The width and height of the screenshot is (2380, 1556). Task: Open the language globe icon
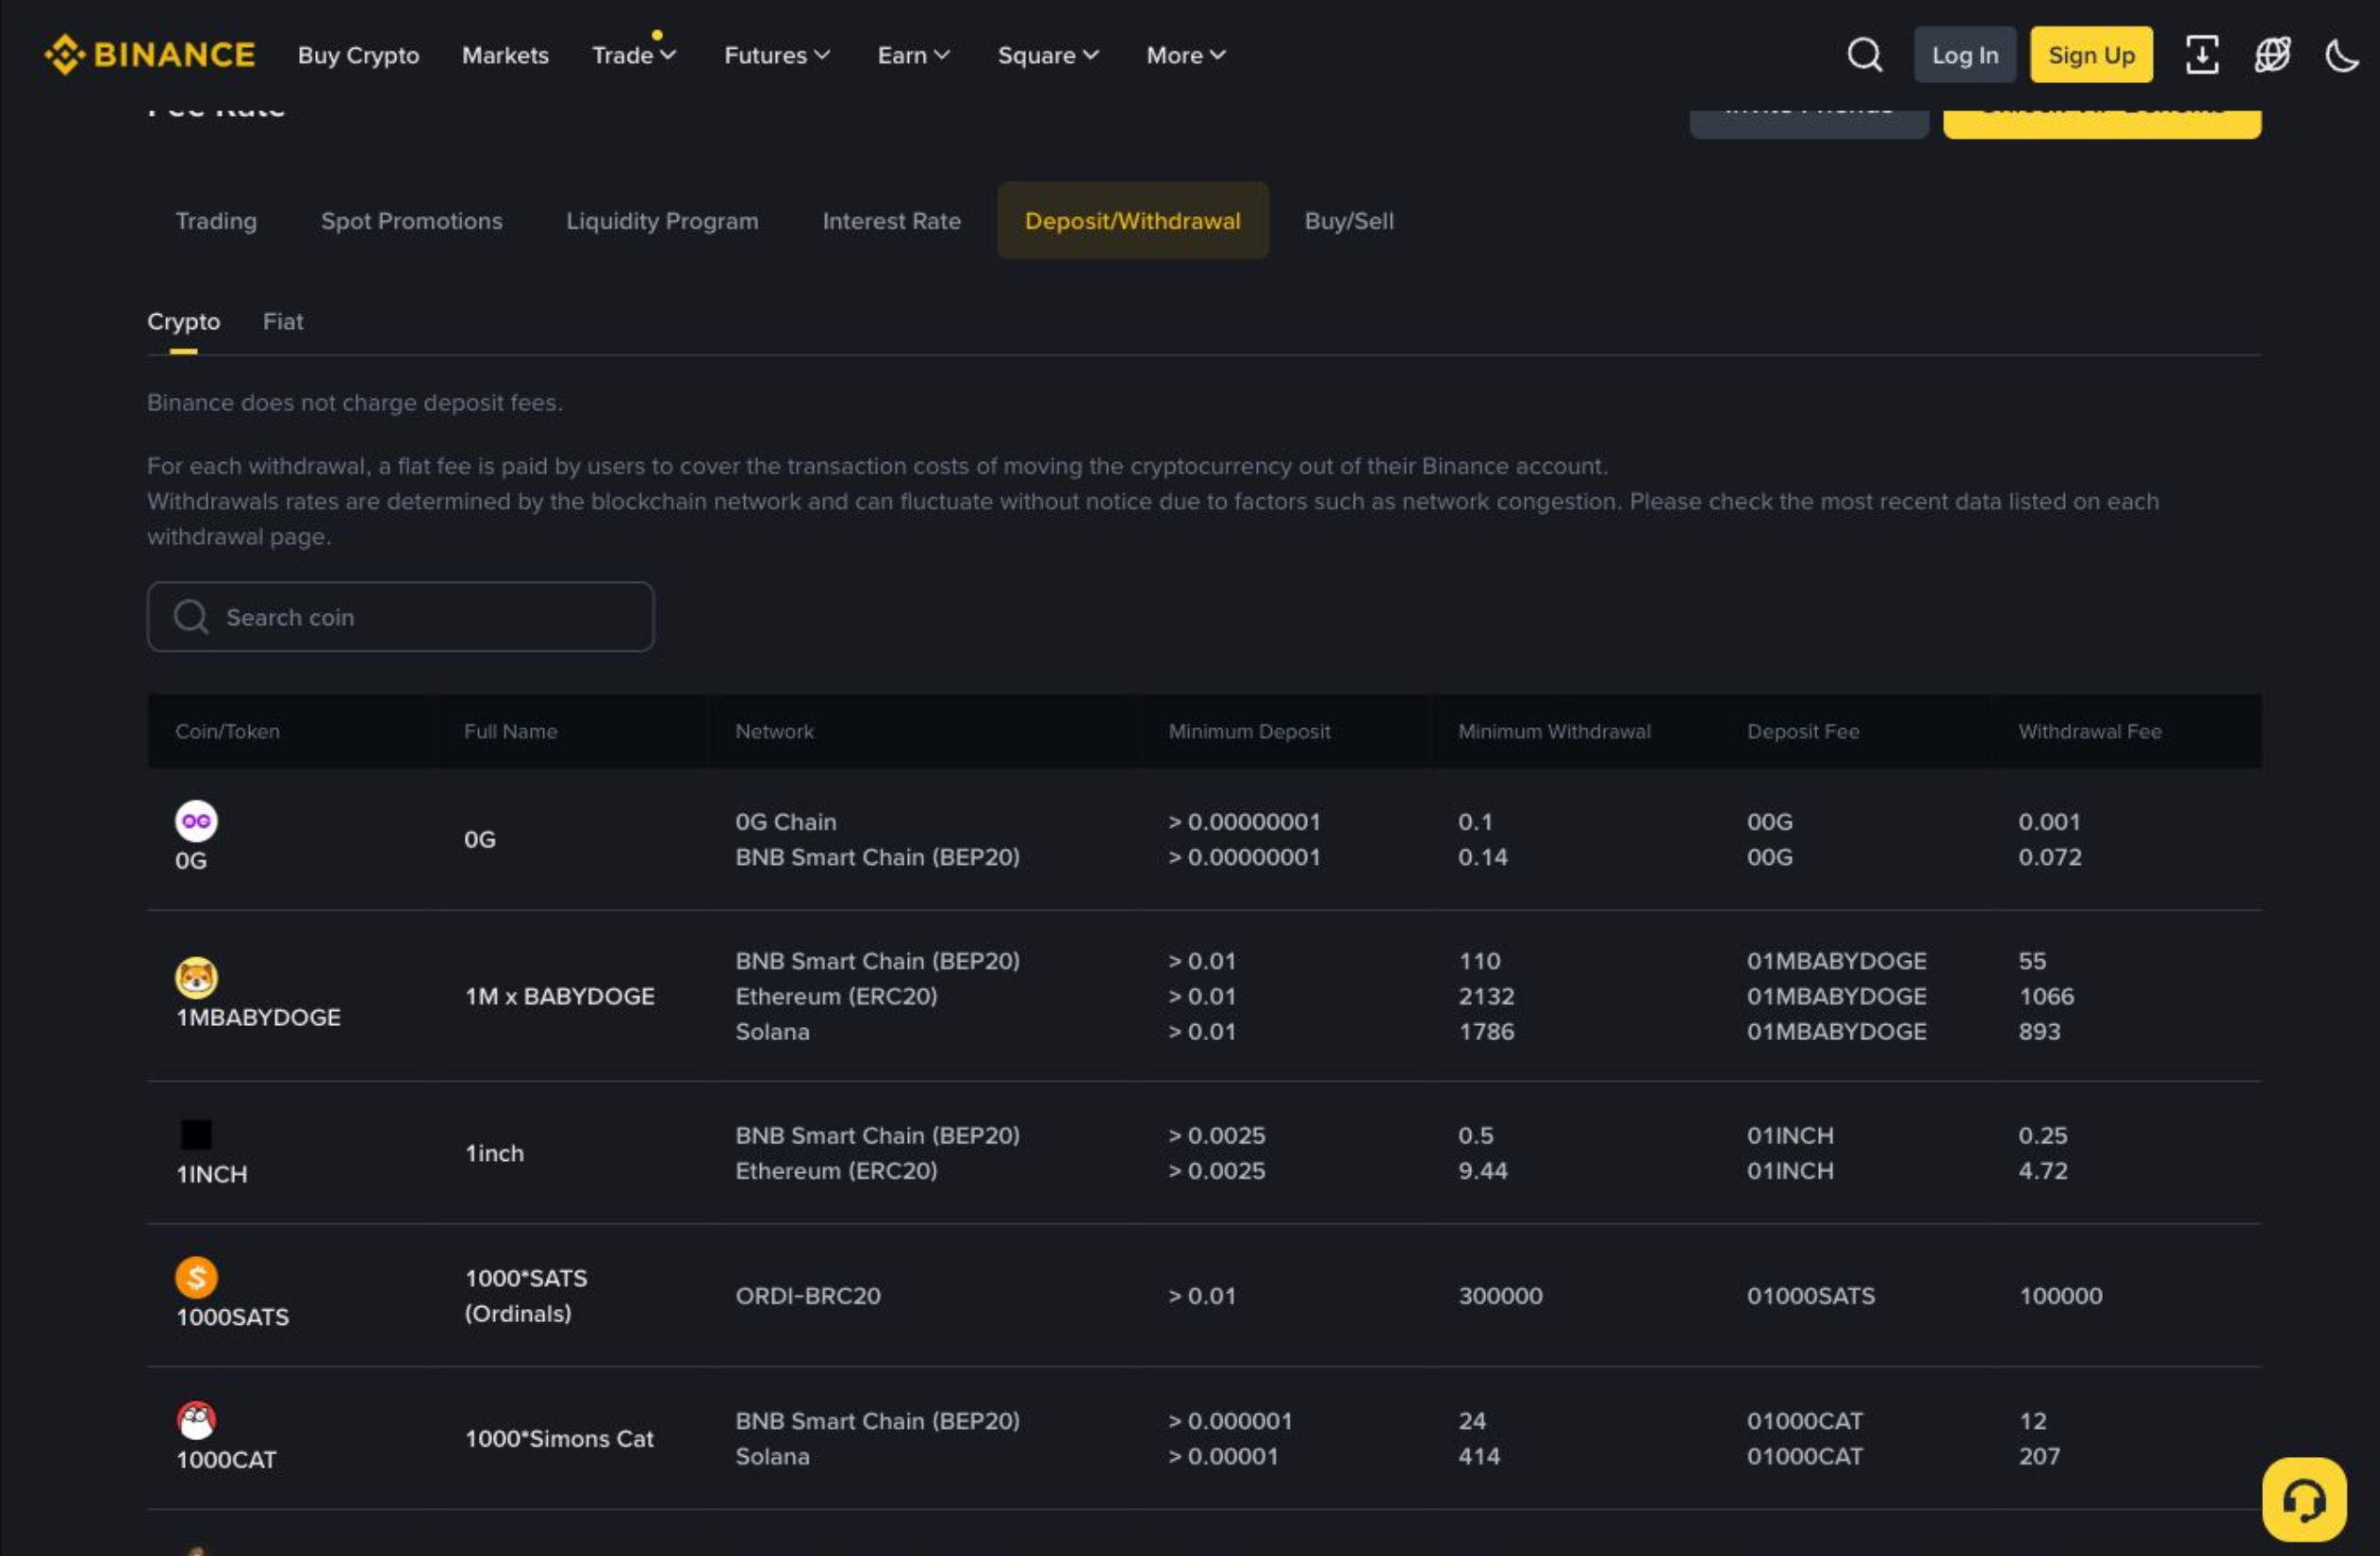click(2272, 55)
